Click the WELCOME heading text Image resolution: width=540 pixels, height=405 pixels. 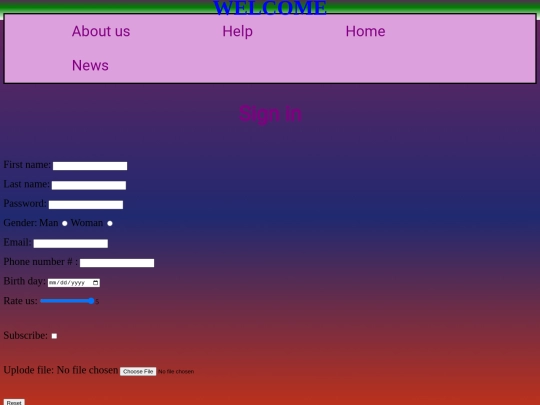coord(270,8)
